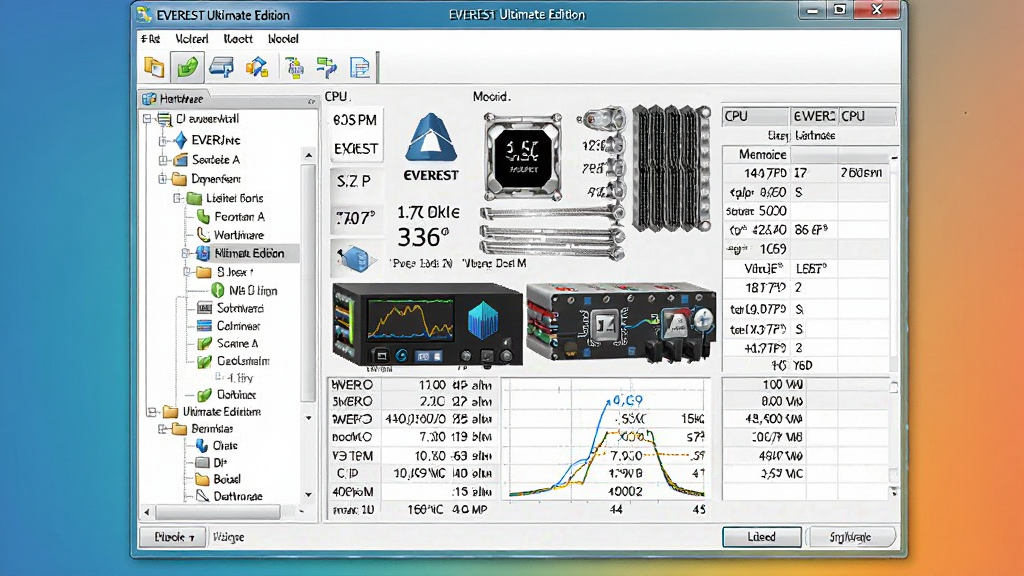The width and height of the screenshot is (1024, 576).
Task: Click the tree panel left scroll arrow
Action: (147, 511)
